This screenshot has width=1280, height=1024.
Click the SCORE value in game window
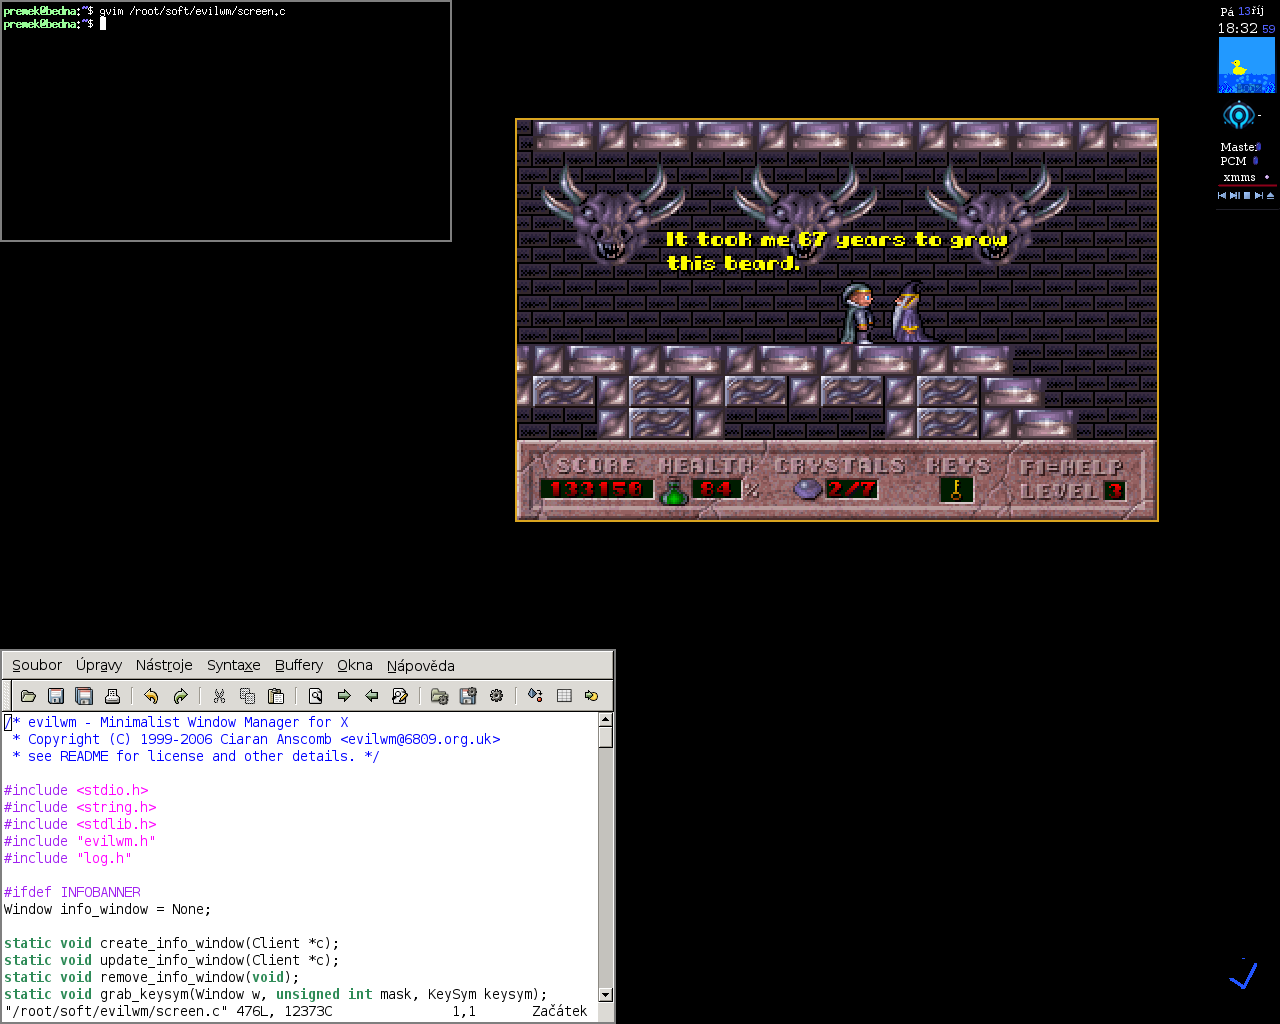point(596,489)
